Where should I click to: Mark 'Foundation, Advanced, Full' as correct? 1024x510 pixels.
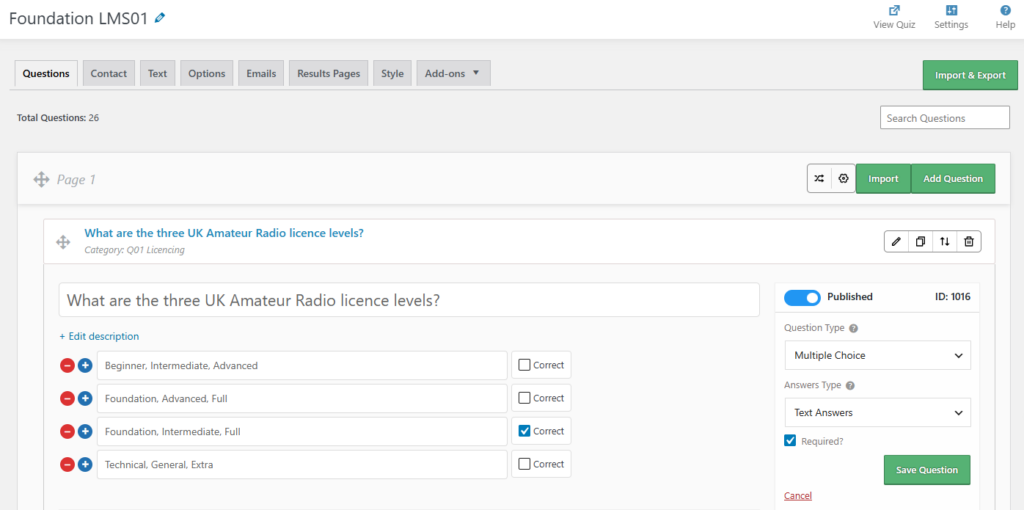click(x=524, y=398)
